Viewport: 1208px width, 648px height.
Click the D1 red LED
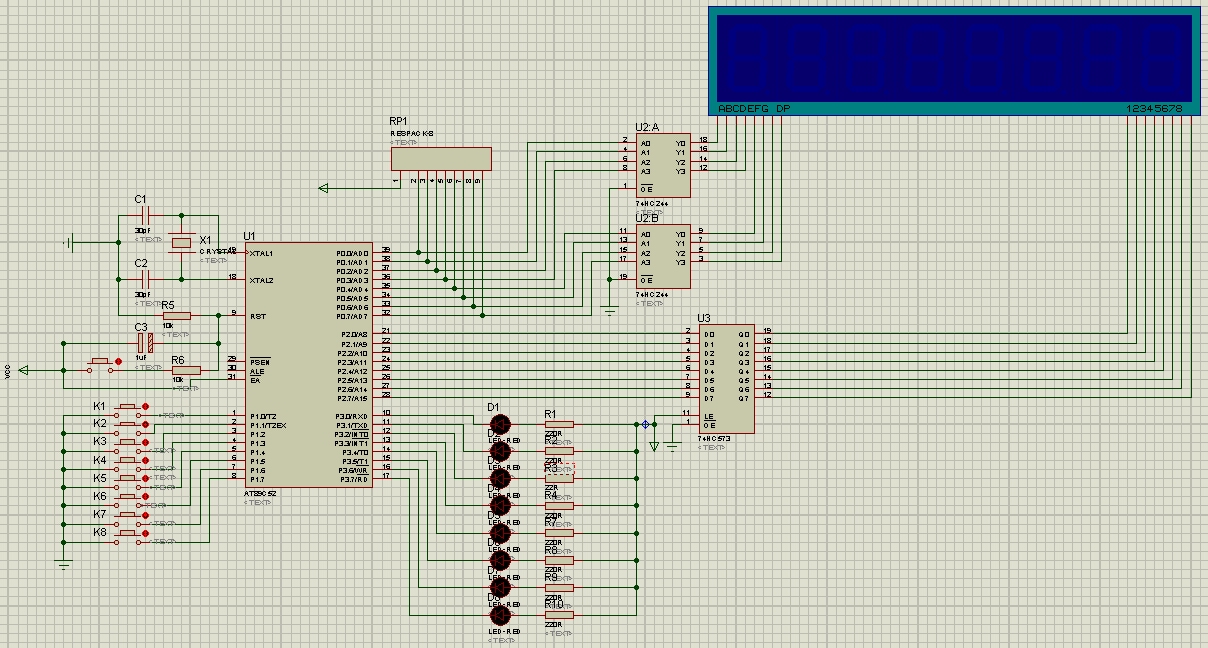click(500, 424)
